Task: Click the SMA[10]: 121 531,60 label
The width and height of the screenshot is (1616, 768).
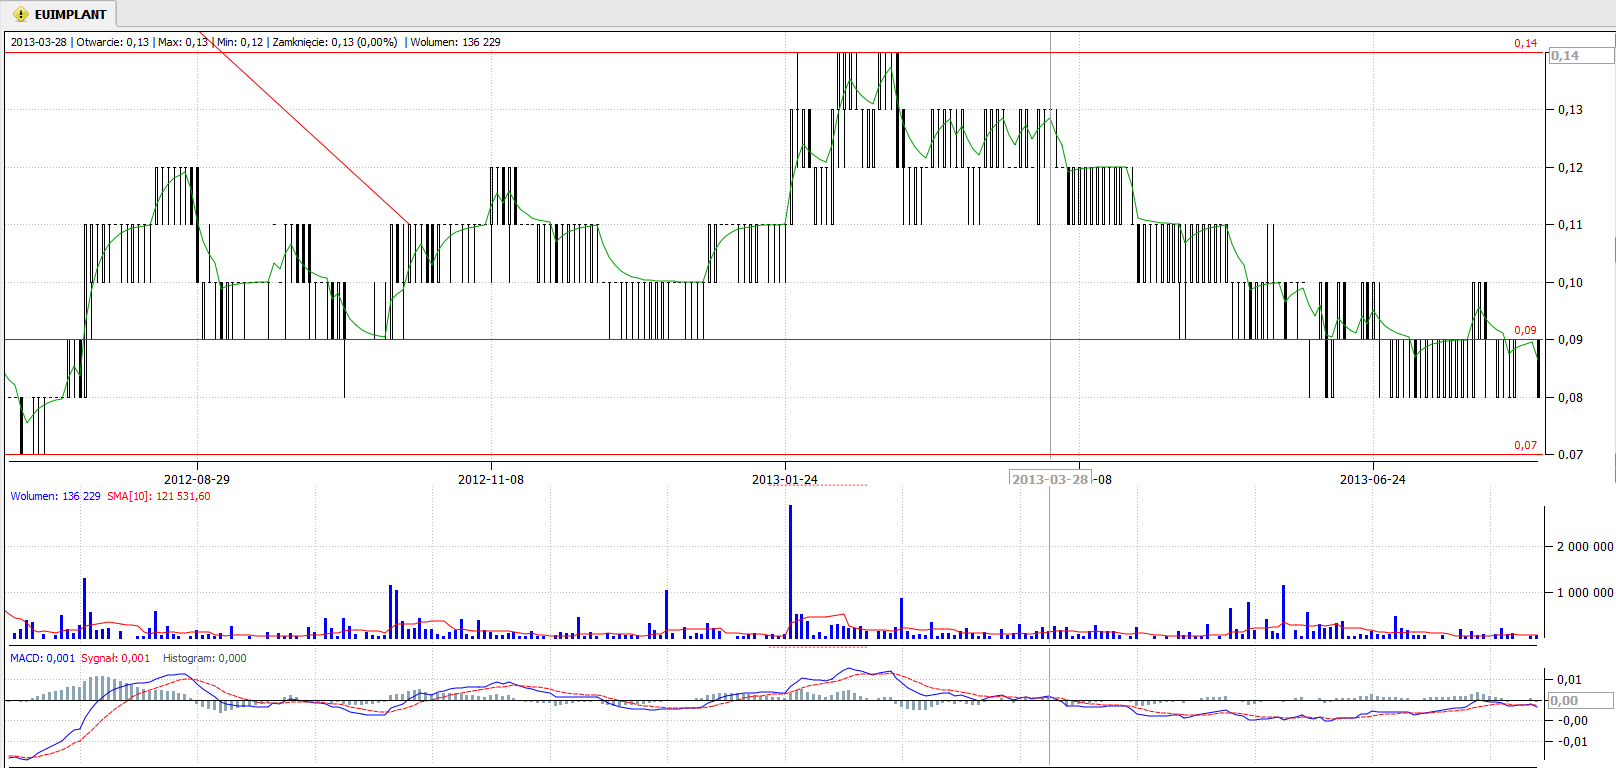Action: (x=159, y=496)
